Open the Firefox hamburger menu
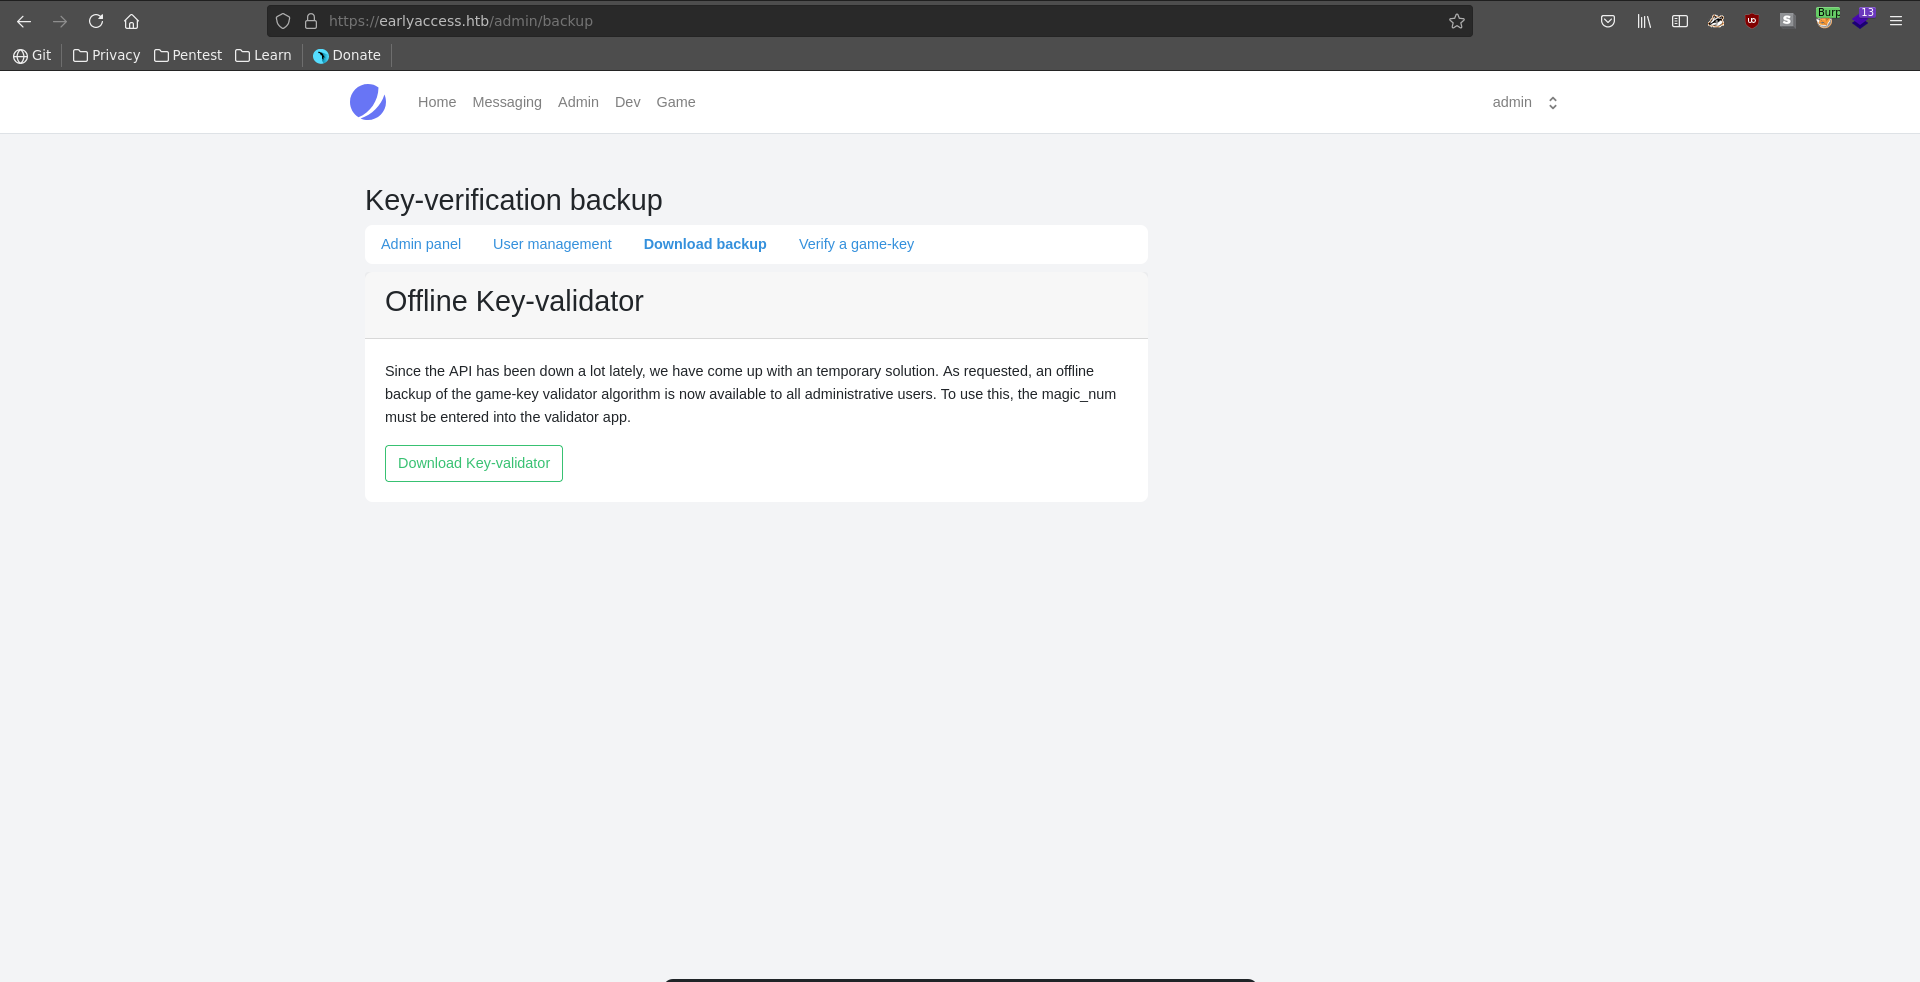 (1896, 21)
